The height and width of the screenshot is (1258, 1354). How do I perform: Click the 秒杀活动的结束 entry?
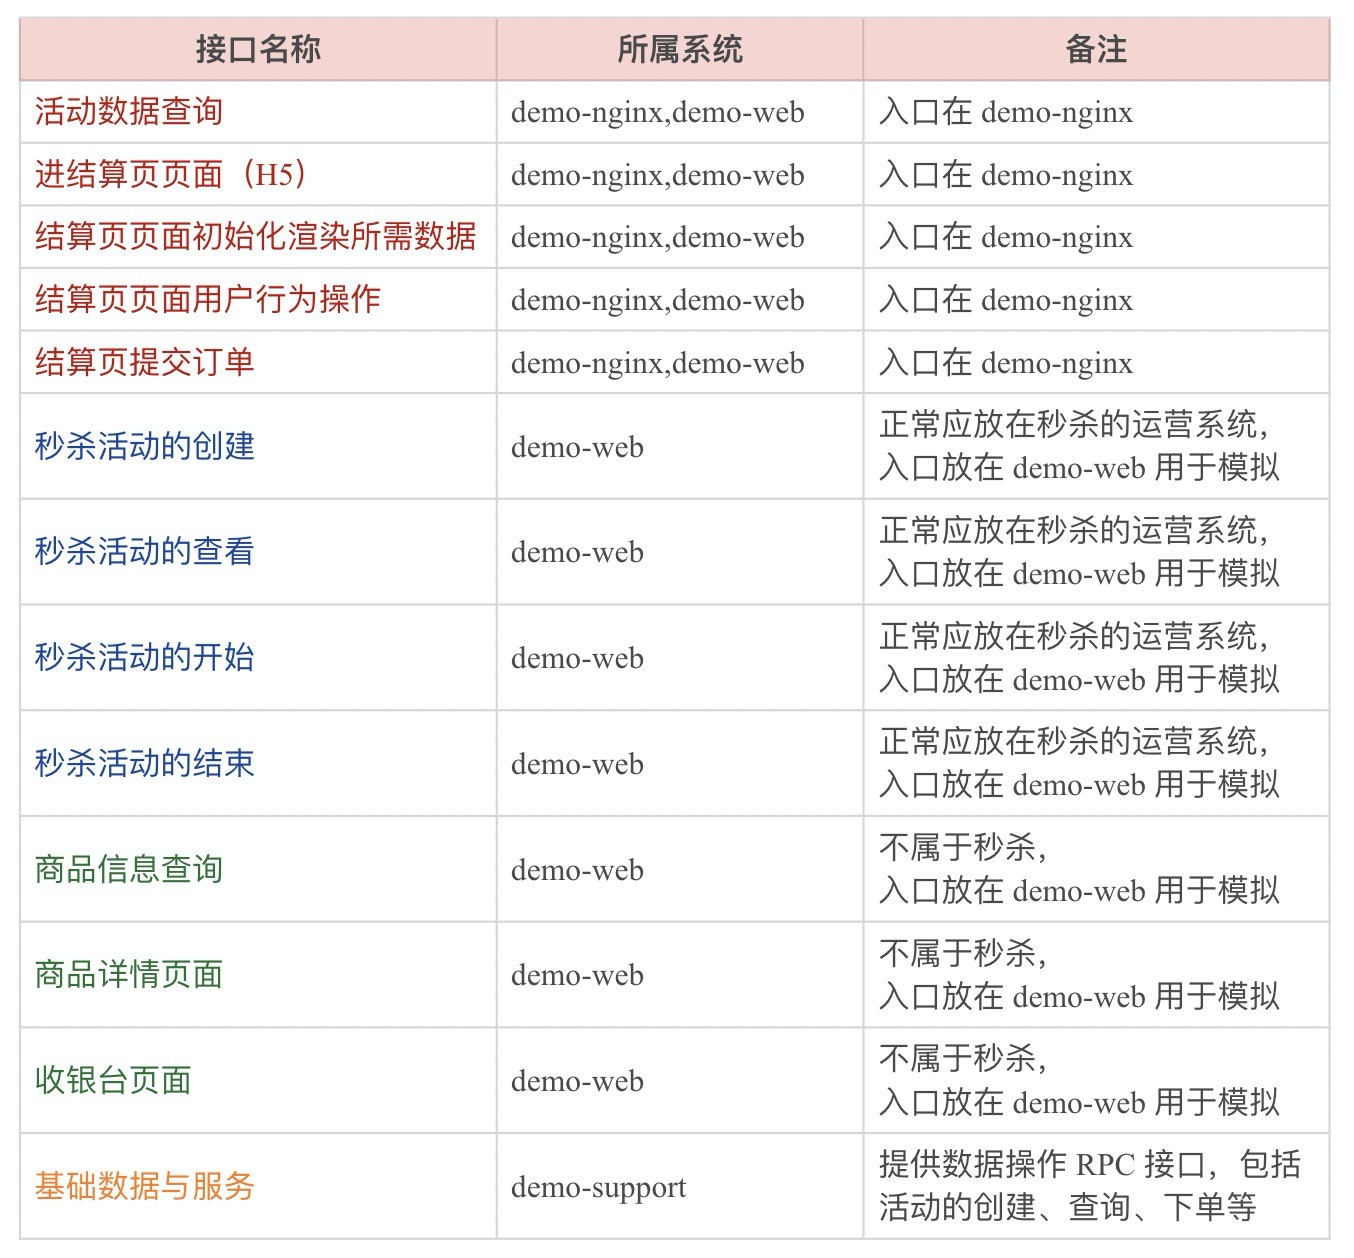coord(144,763)
